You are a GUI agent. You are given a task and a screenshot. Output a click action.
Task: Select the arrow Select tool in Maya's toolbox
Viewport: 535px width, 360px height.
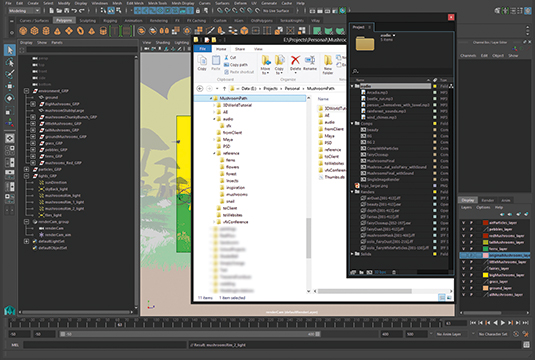10,50
